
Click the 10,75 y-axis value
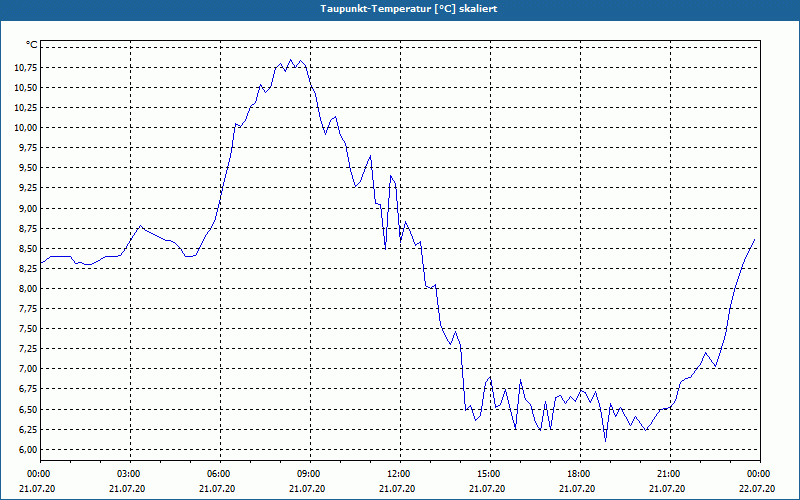[26, 68]
